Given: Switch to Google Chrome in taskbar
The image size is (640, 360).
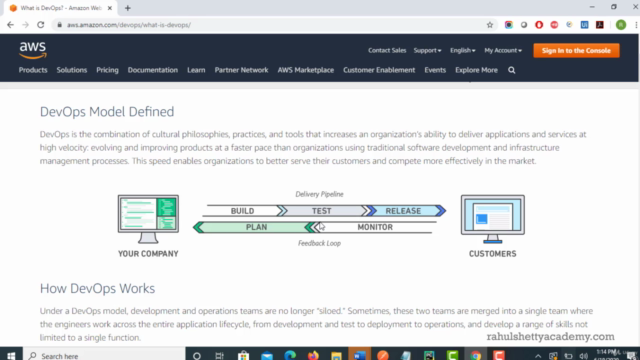Looking at the screenshot, I should pyautogui.click(x=476, y=356).
